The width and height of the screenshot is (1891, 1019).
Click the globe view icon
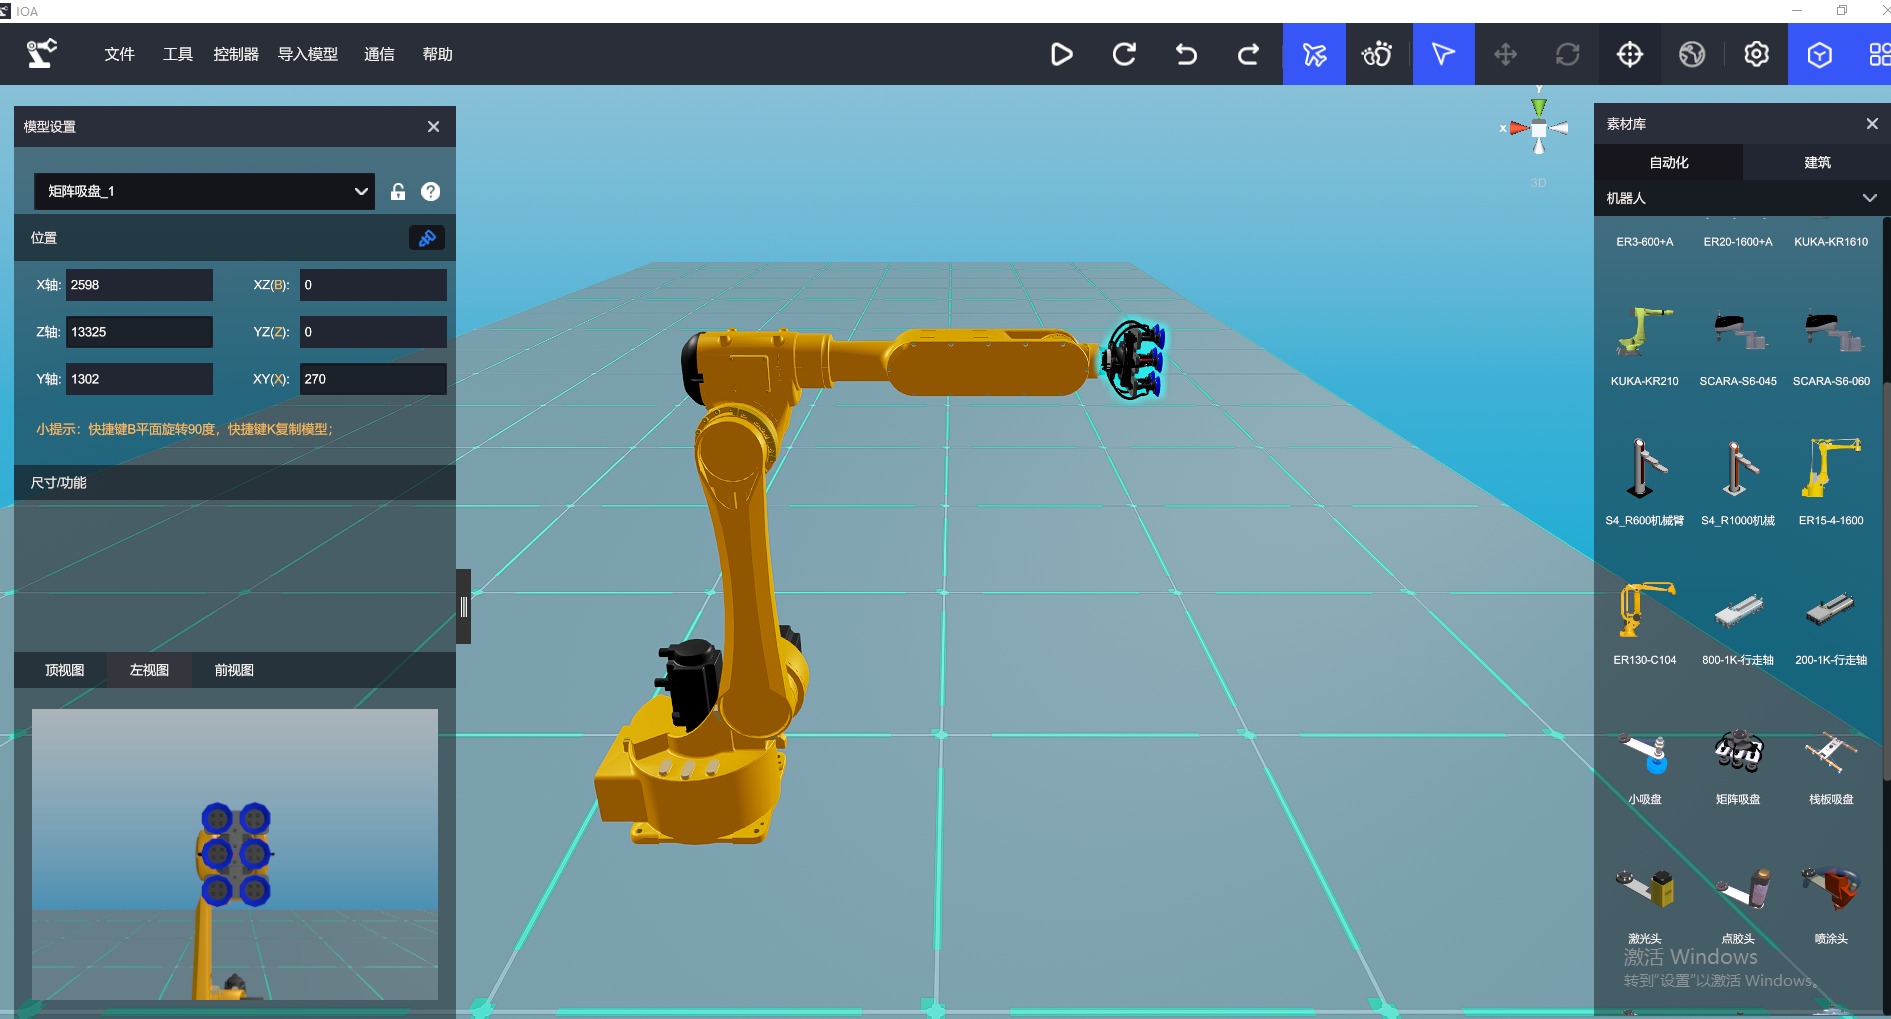1692,54
